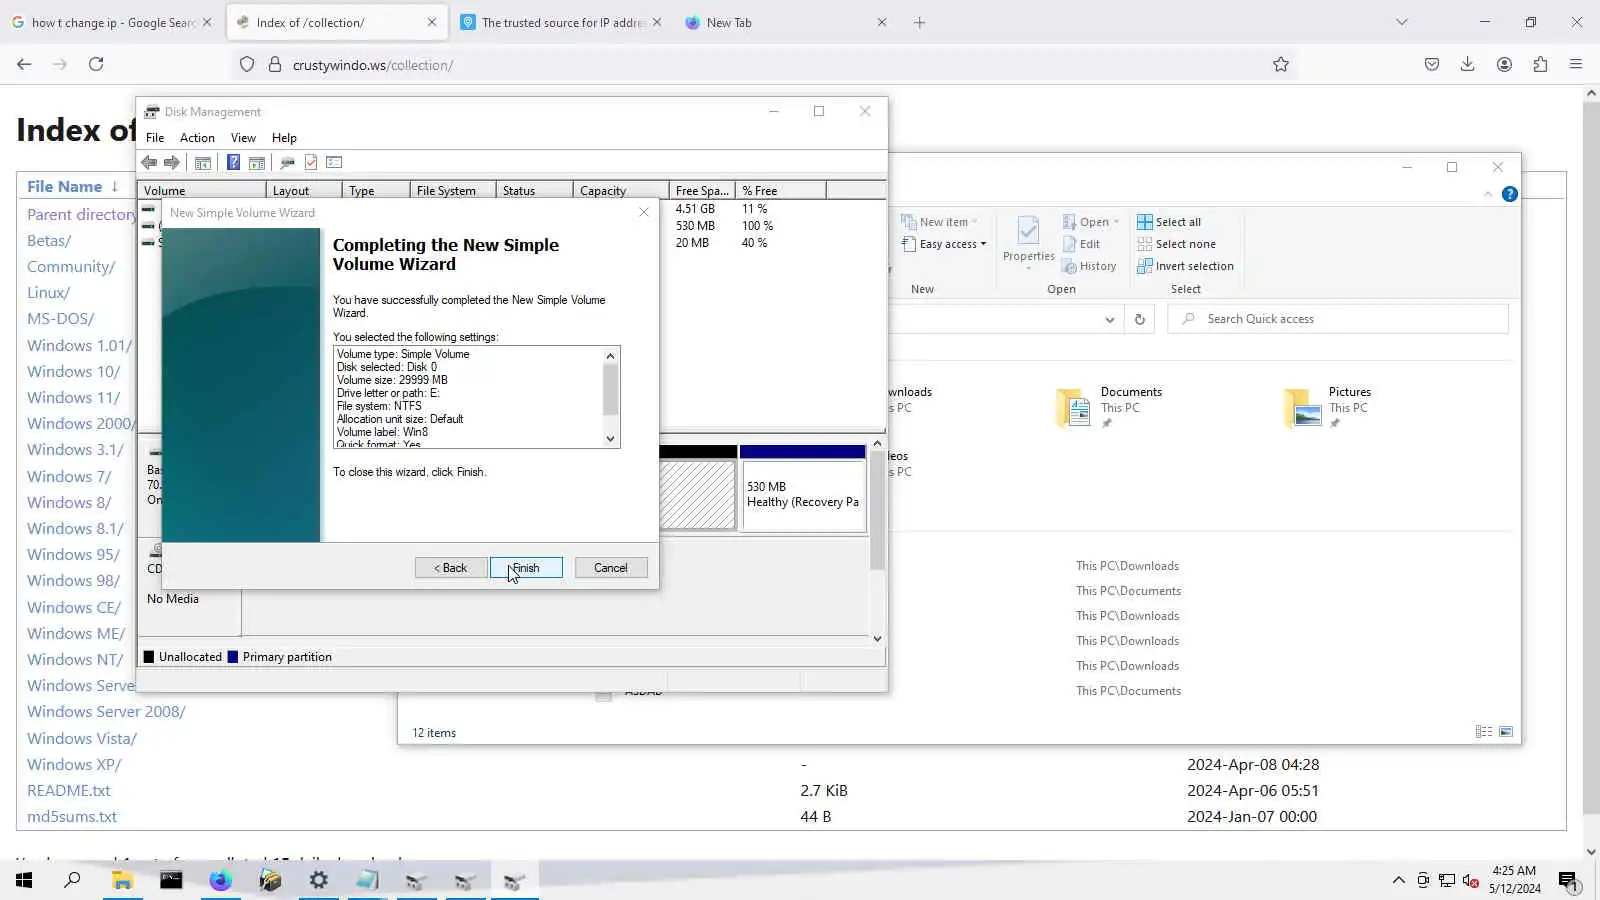
Task: Collapse the File Explorer ribbon chevron
Action: click(1488, 194)
